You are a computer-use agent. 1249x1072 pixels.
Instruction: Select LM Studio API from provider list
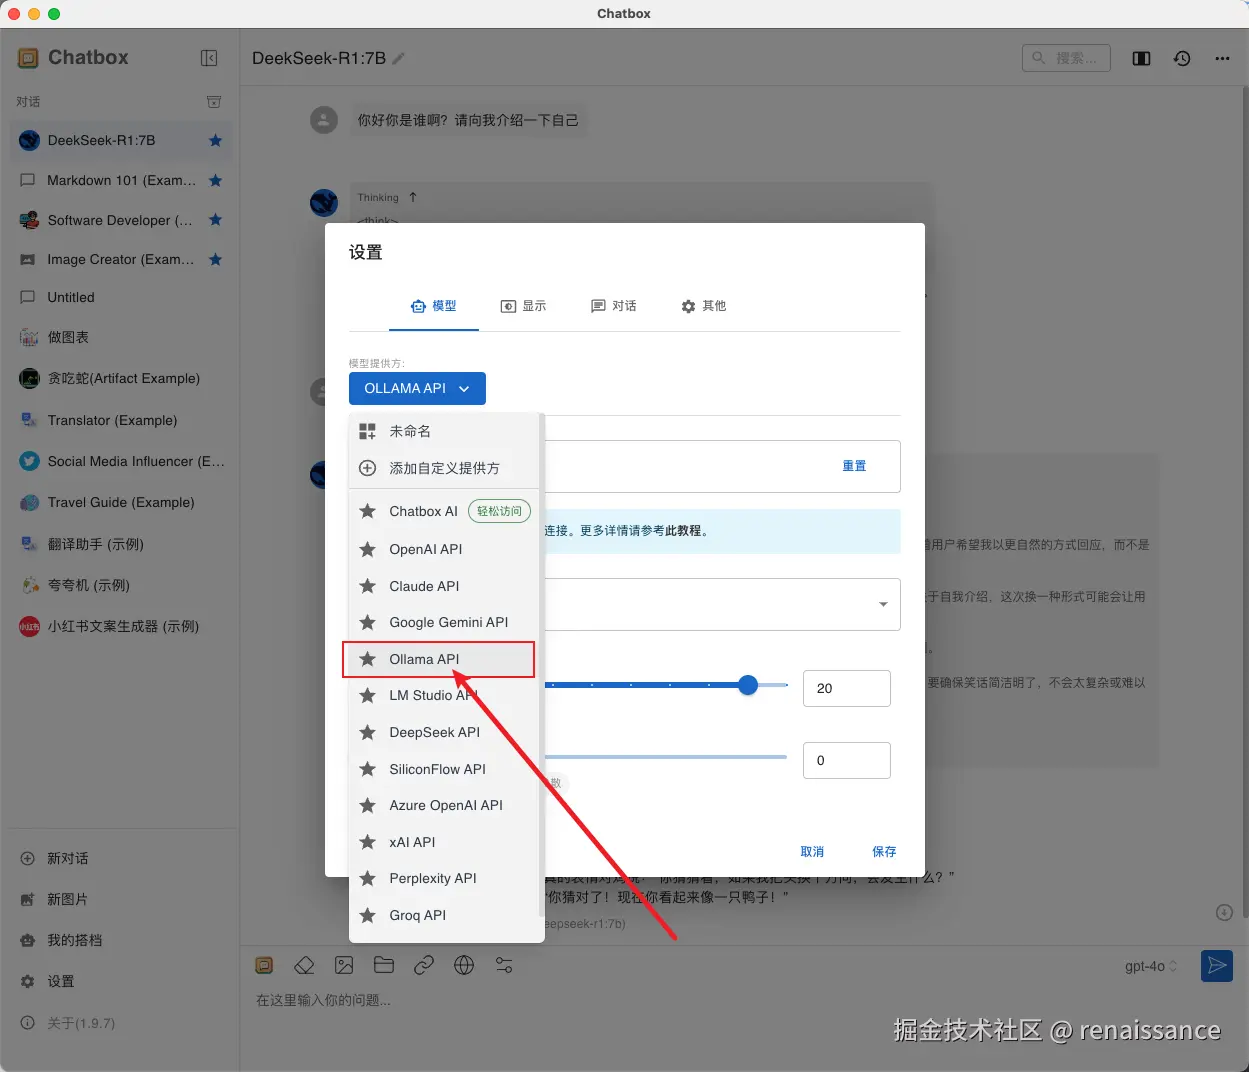[x=444, y=695]
